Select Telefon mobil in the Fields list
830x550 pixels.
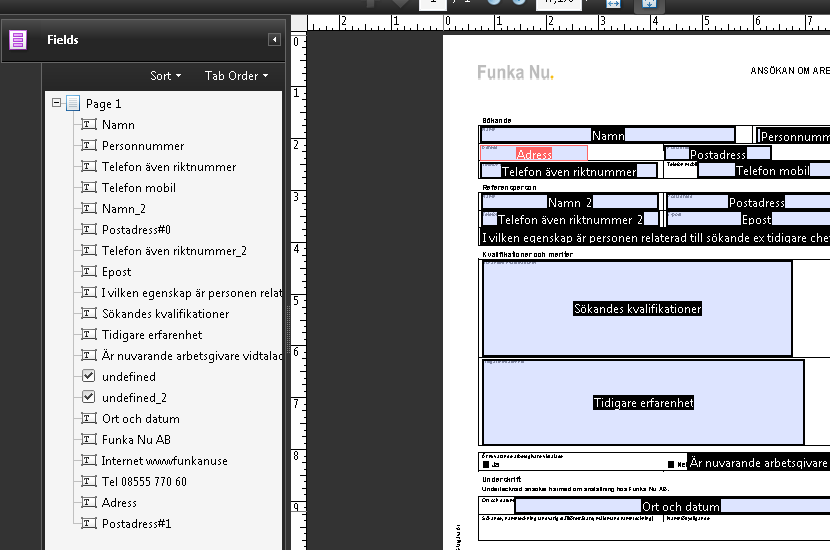[x=139, y=188]
